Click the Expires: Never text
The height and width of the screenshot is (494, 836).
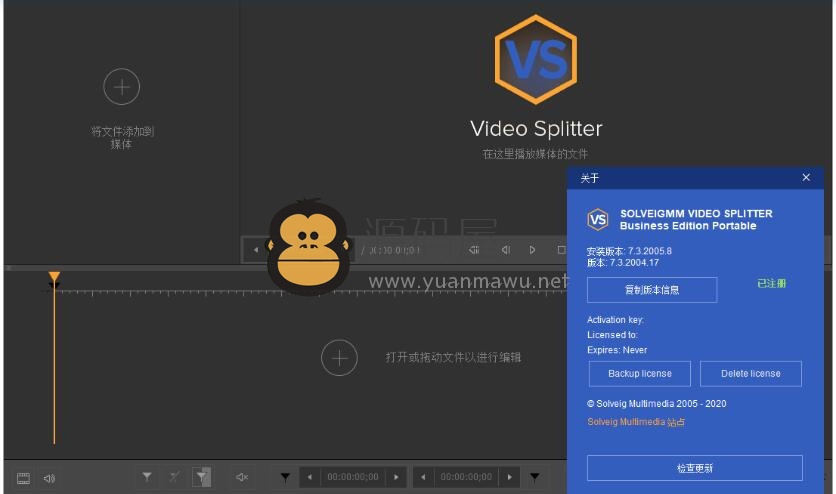click(x=617, y=350)
